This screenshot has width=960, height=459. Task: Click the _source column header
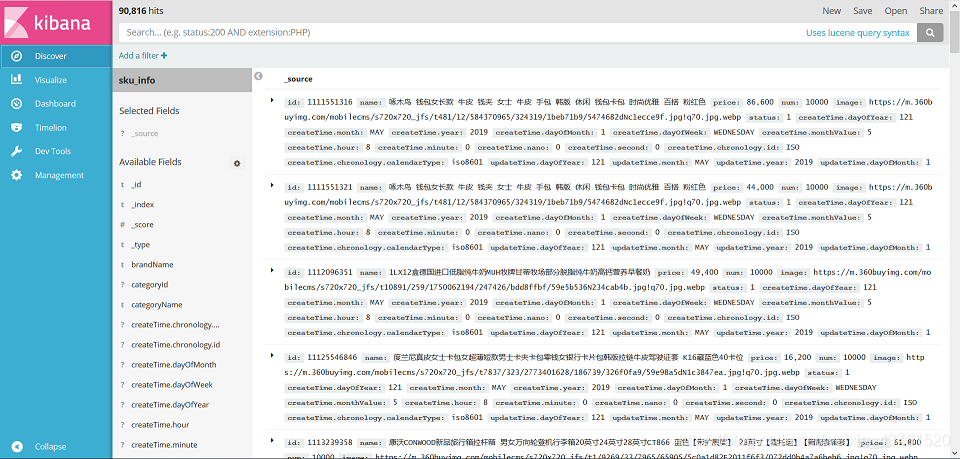pyautogui.click(x=298, y=80)
